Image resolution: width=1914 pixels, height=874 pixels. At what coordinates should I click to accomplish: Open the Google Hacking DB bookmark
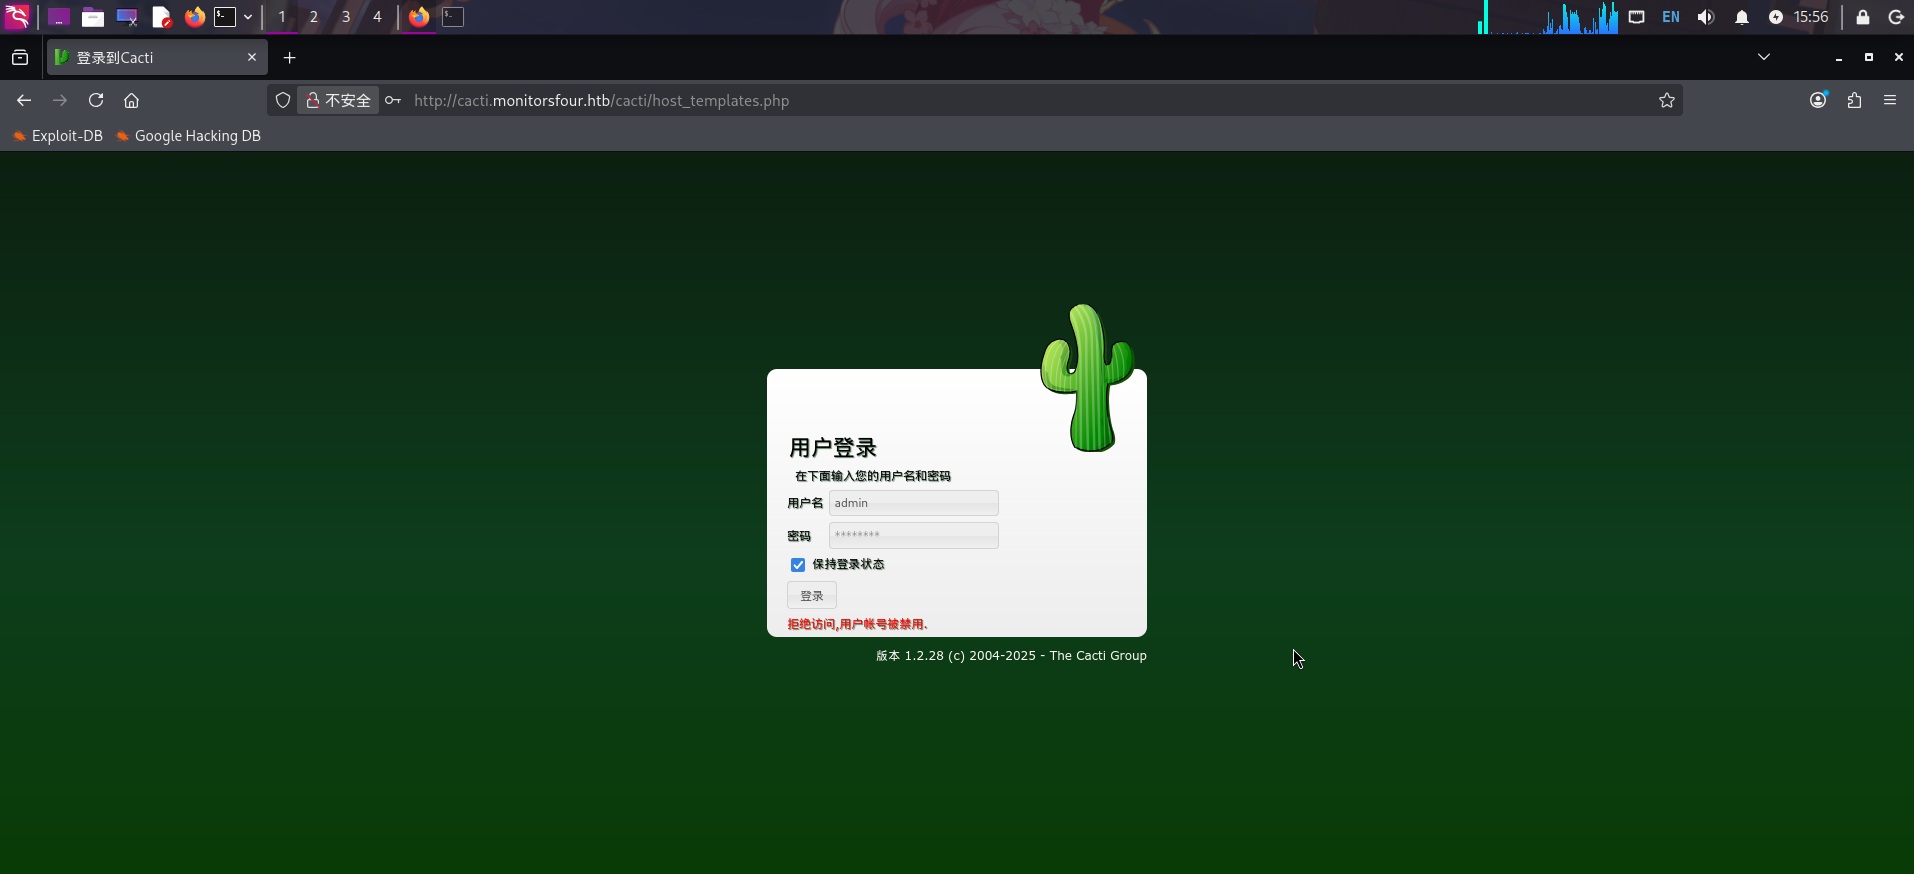(x=188, y=136)
